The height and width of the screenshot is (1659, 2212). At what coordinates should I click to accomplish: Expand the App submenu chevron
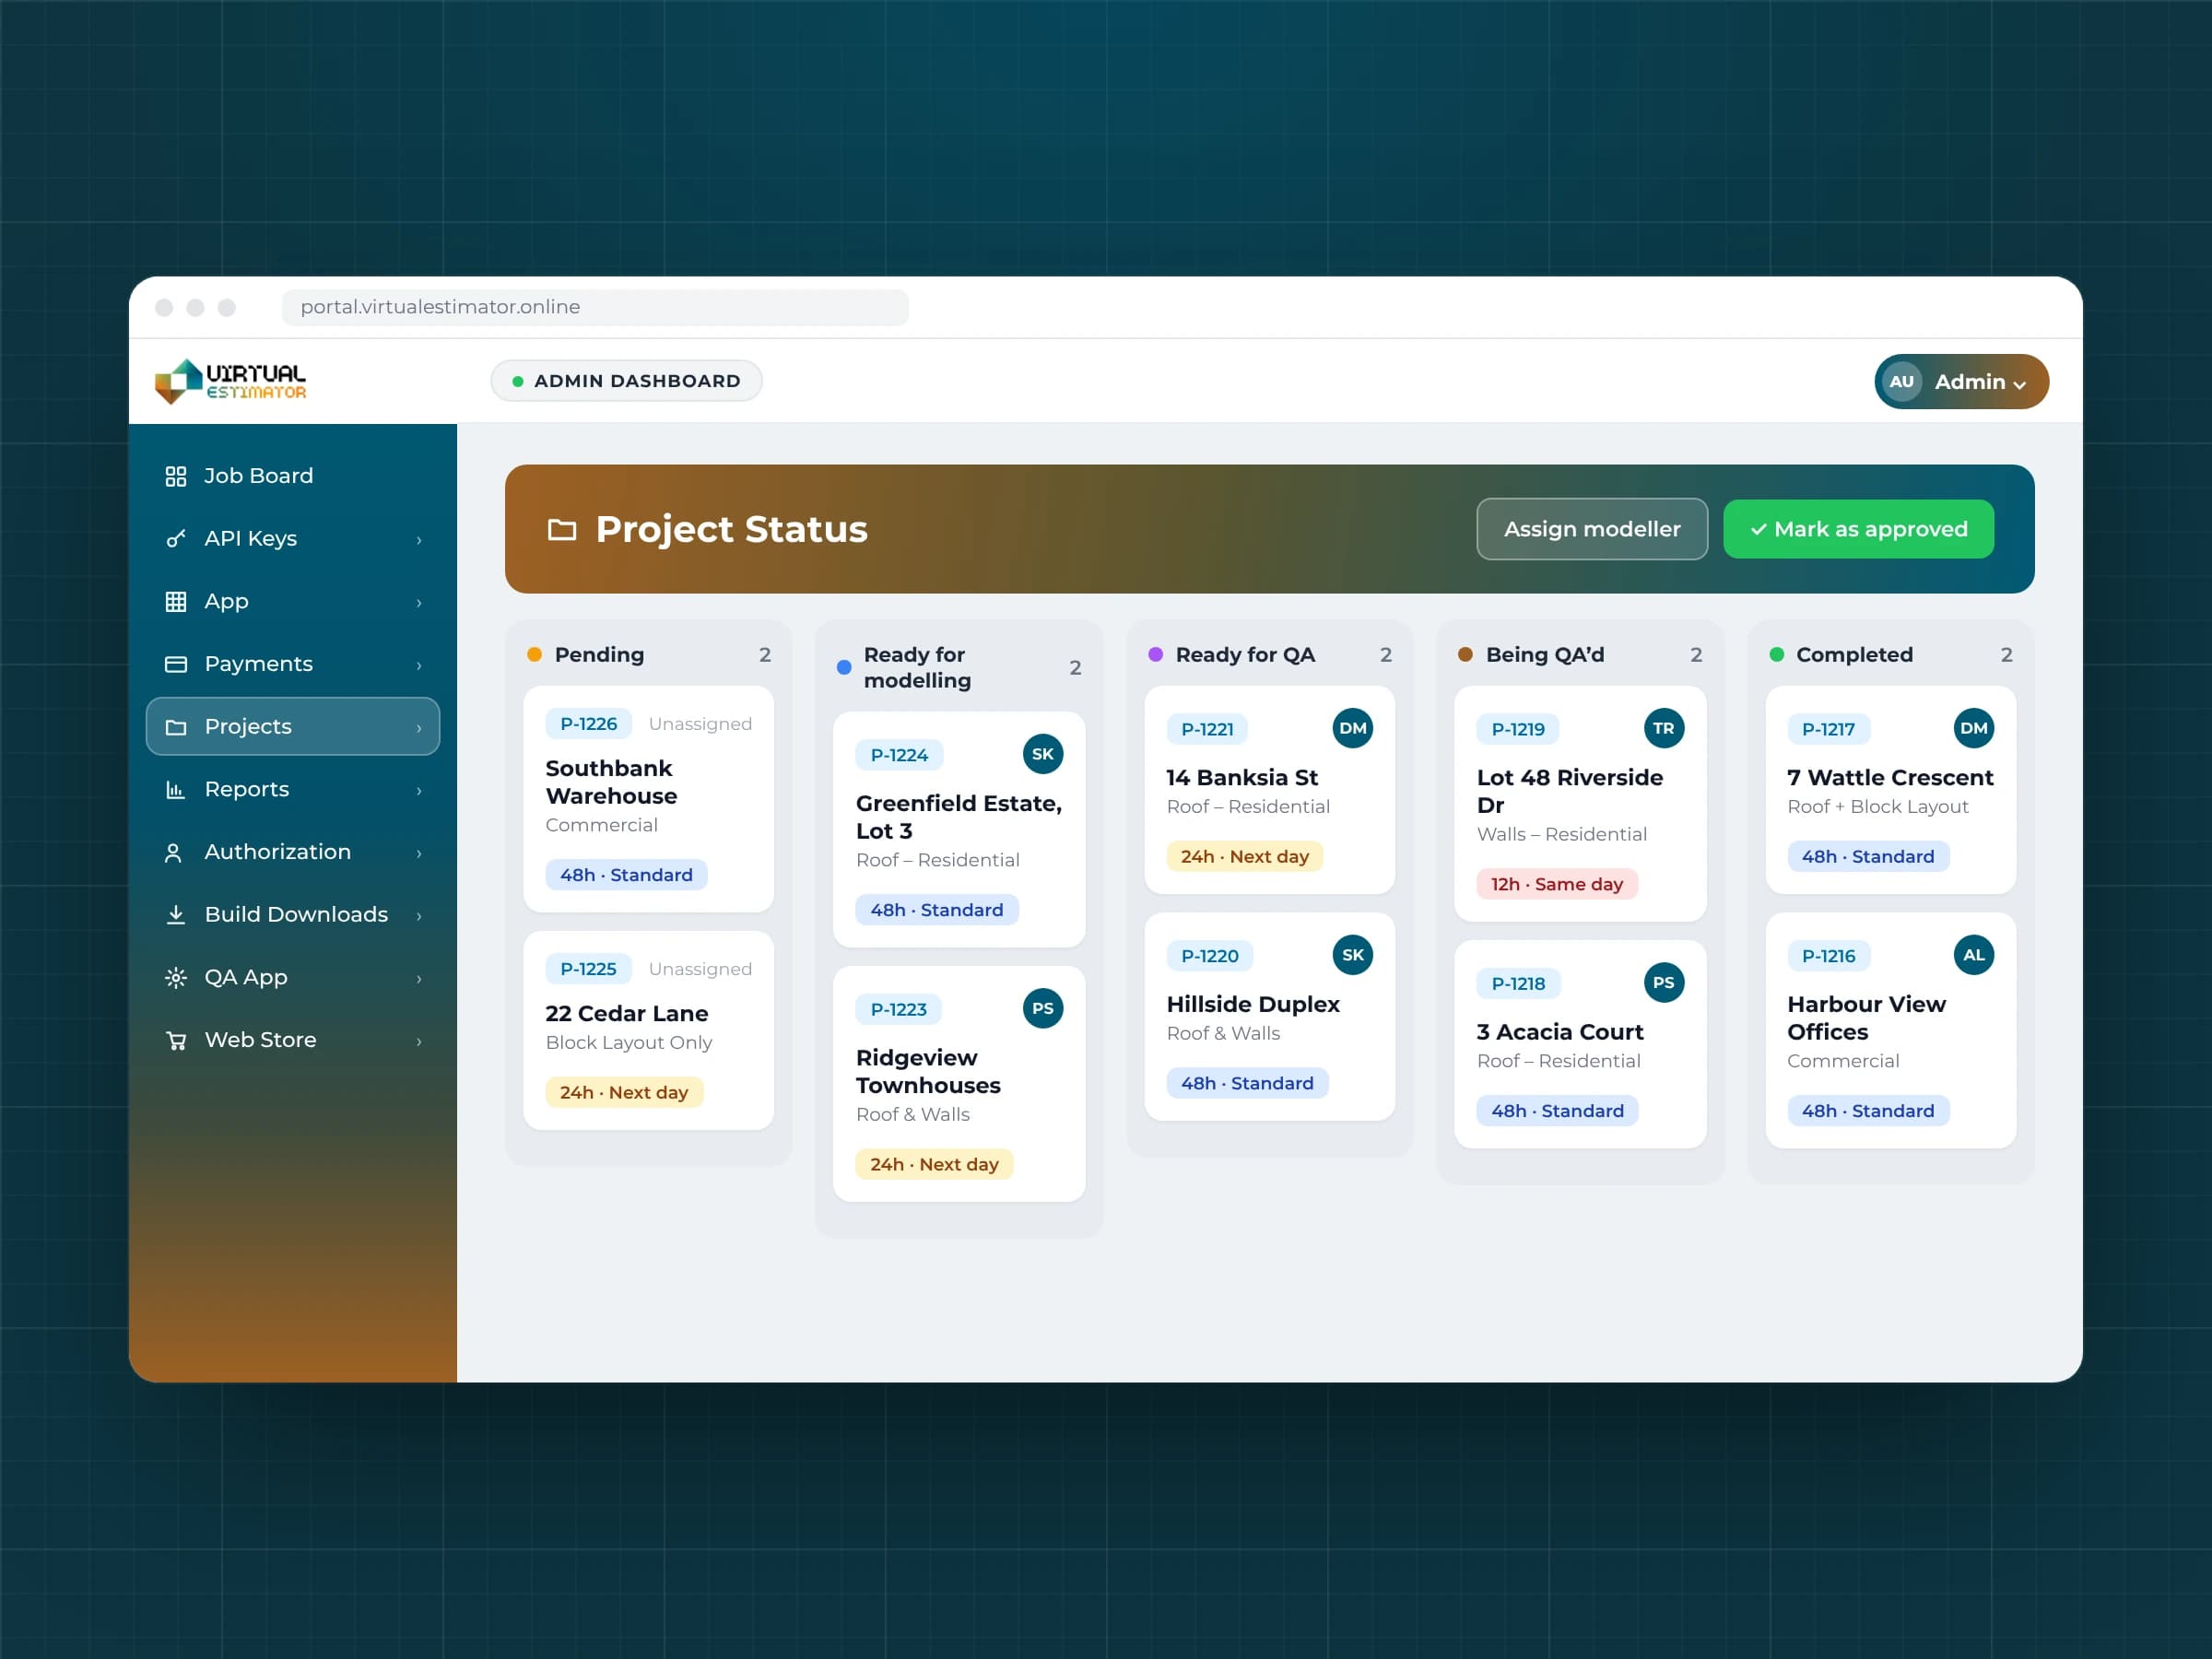click(419, 602)
